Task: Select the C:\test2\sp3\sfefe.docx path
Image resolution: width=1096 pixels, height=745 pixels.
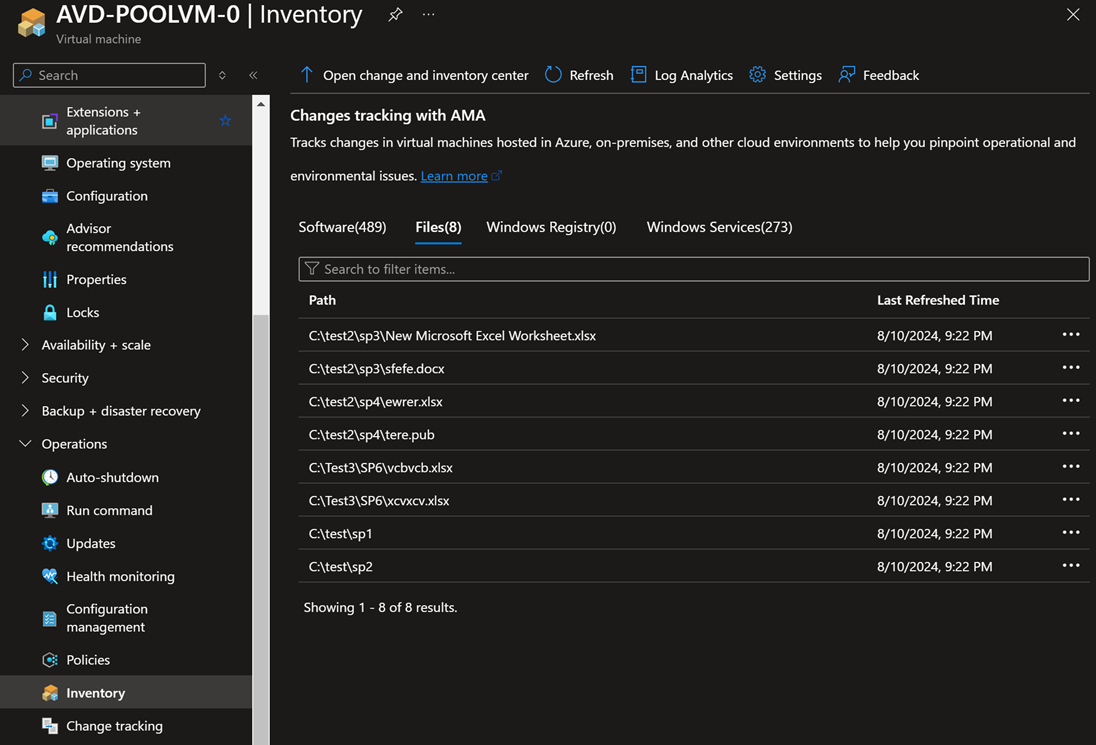Action: [x=377, y=368]
